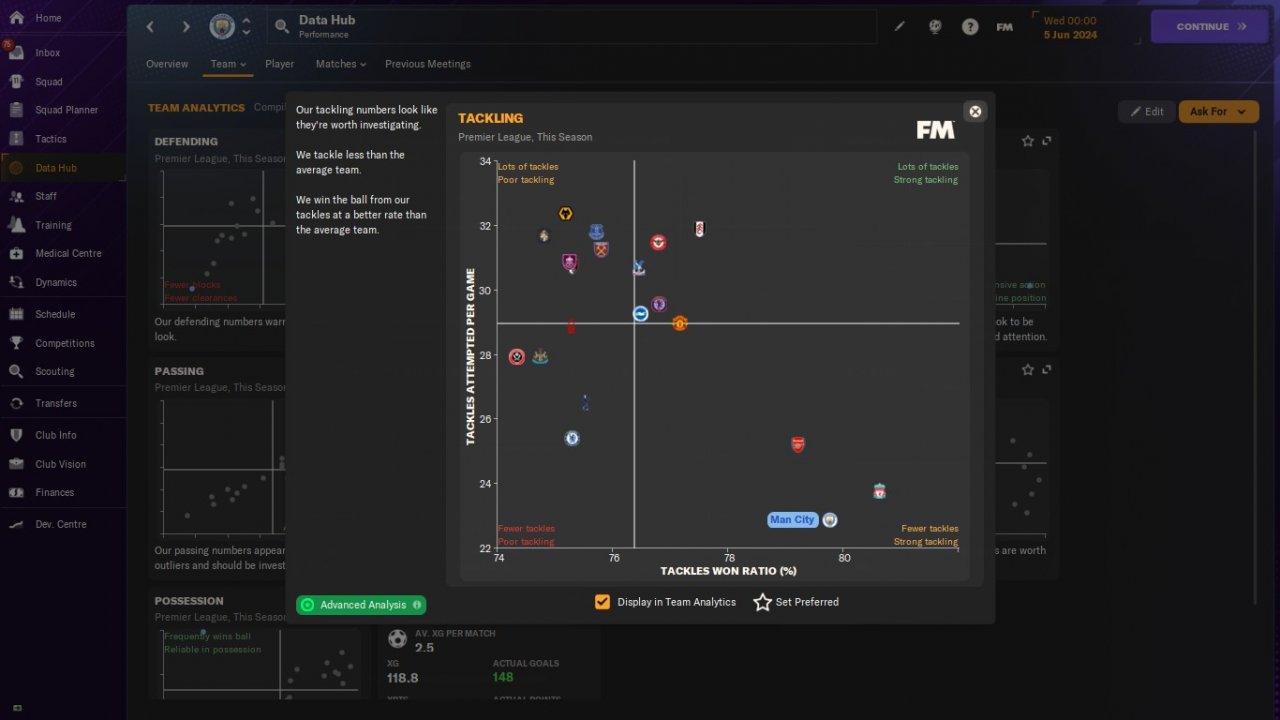
Task: Expand the Matches tab dropdown
Action: point(341,64)
